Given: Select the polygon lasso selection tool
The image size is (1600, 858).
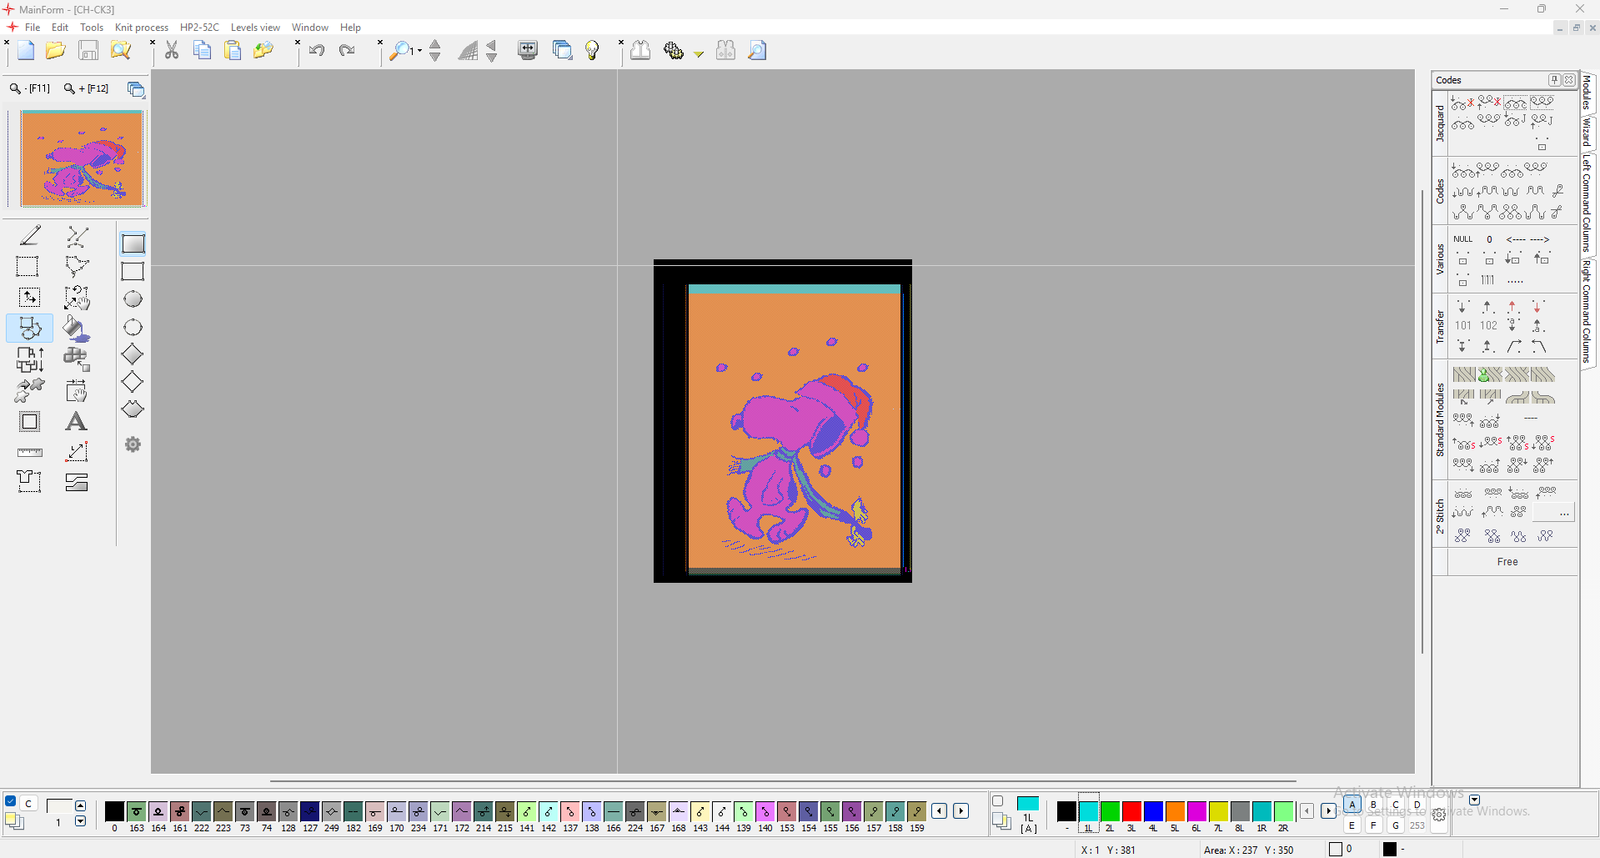Looking at the screenshot, I should tap(76, 266).
